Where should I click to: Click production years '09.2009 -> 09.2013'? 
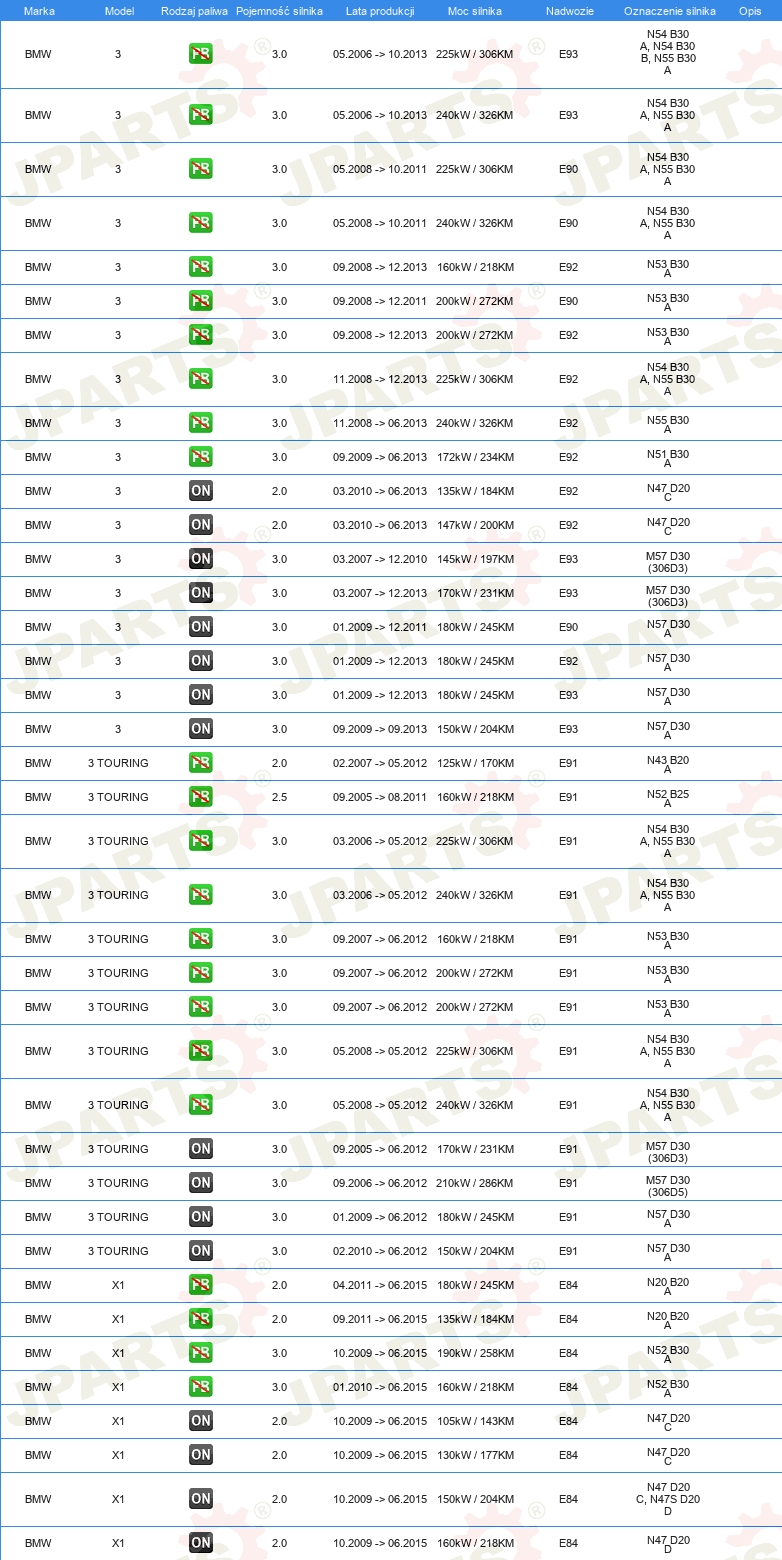pos(380,729)
